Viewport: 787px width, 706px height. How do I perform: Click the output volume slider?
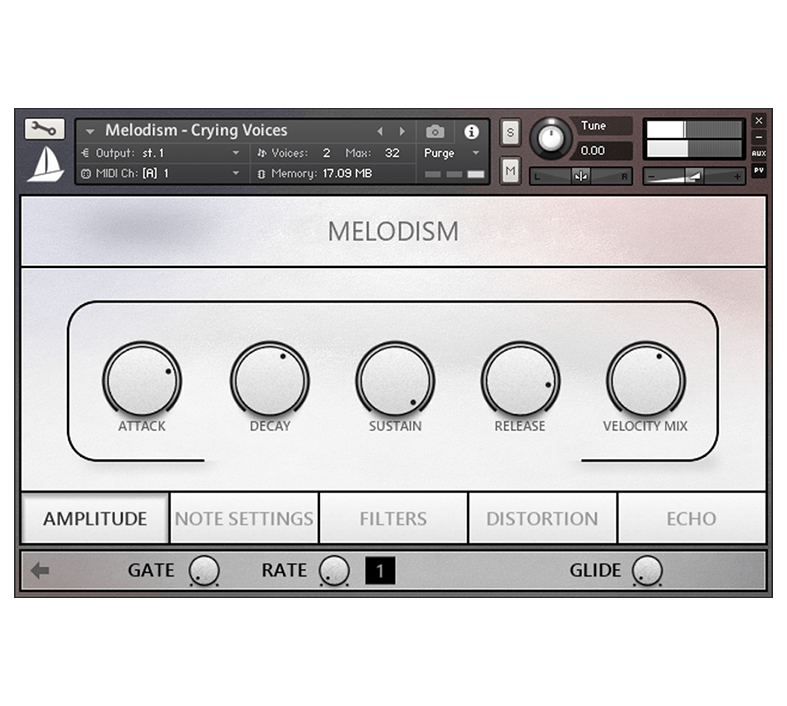coord(694,176)
